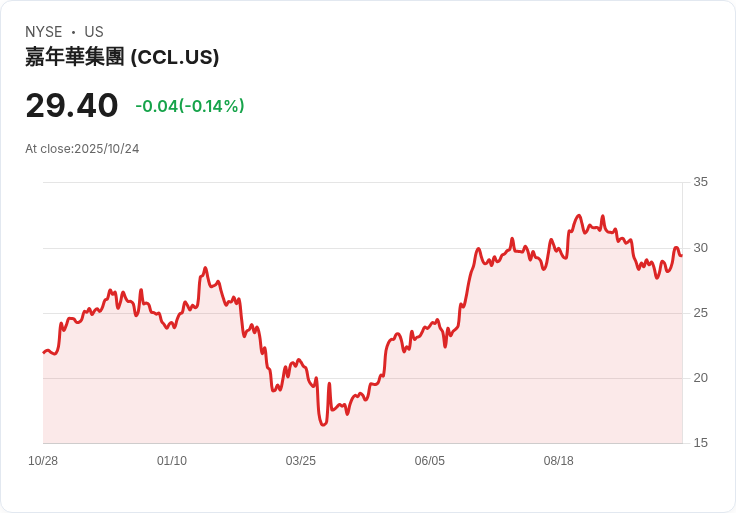Click the chart's lowest point near April

(323, 425)
